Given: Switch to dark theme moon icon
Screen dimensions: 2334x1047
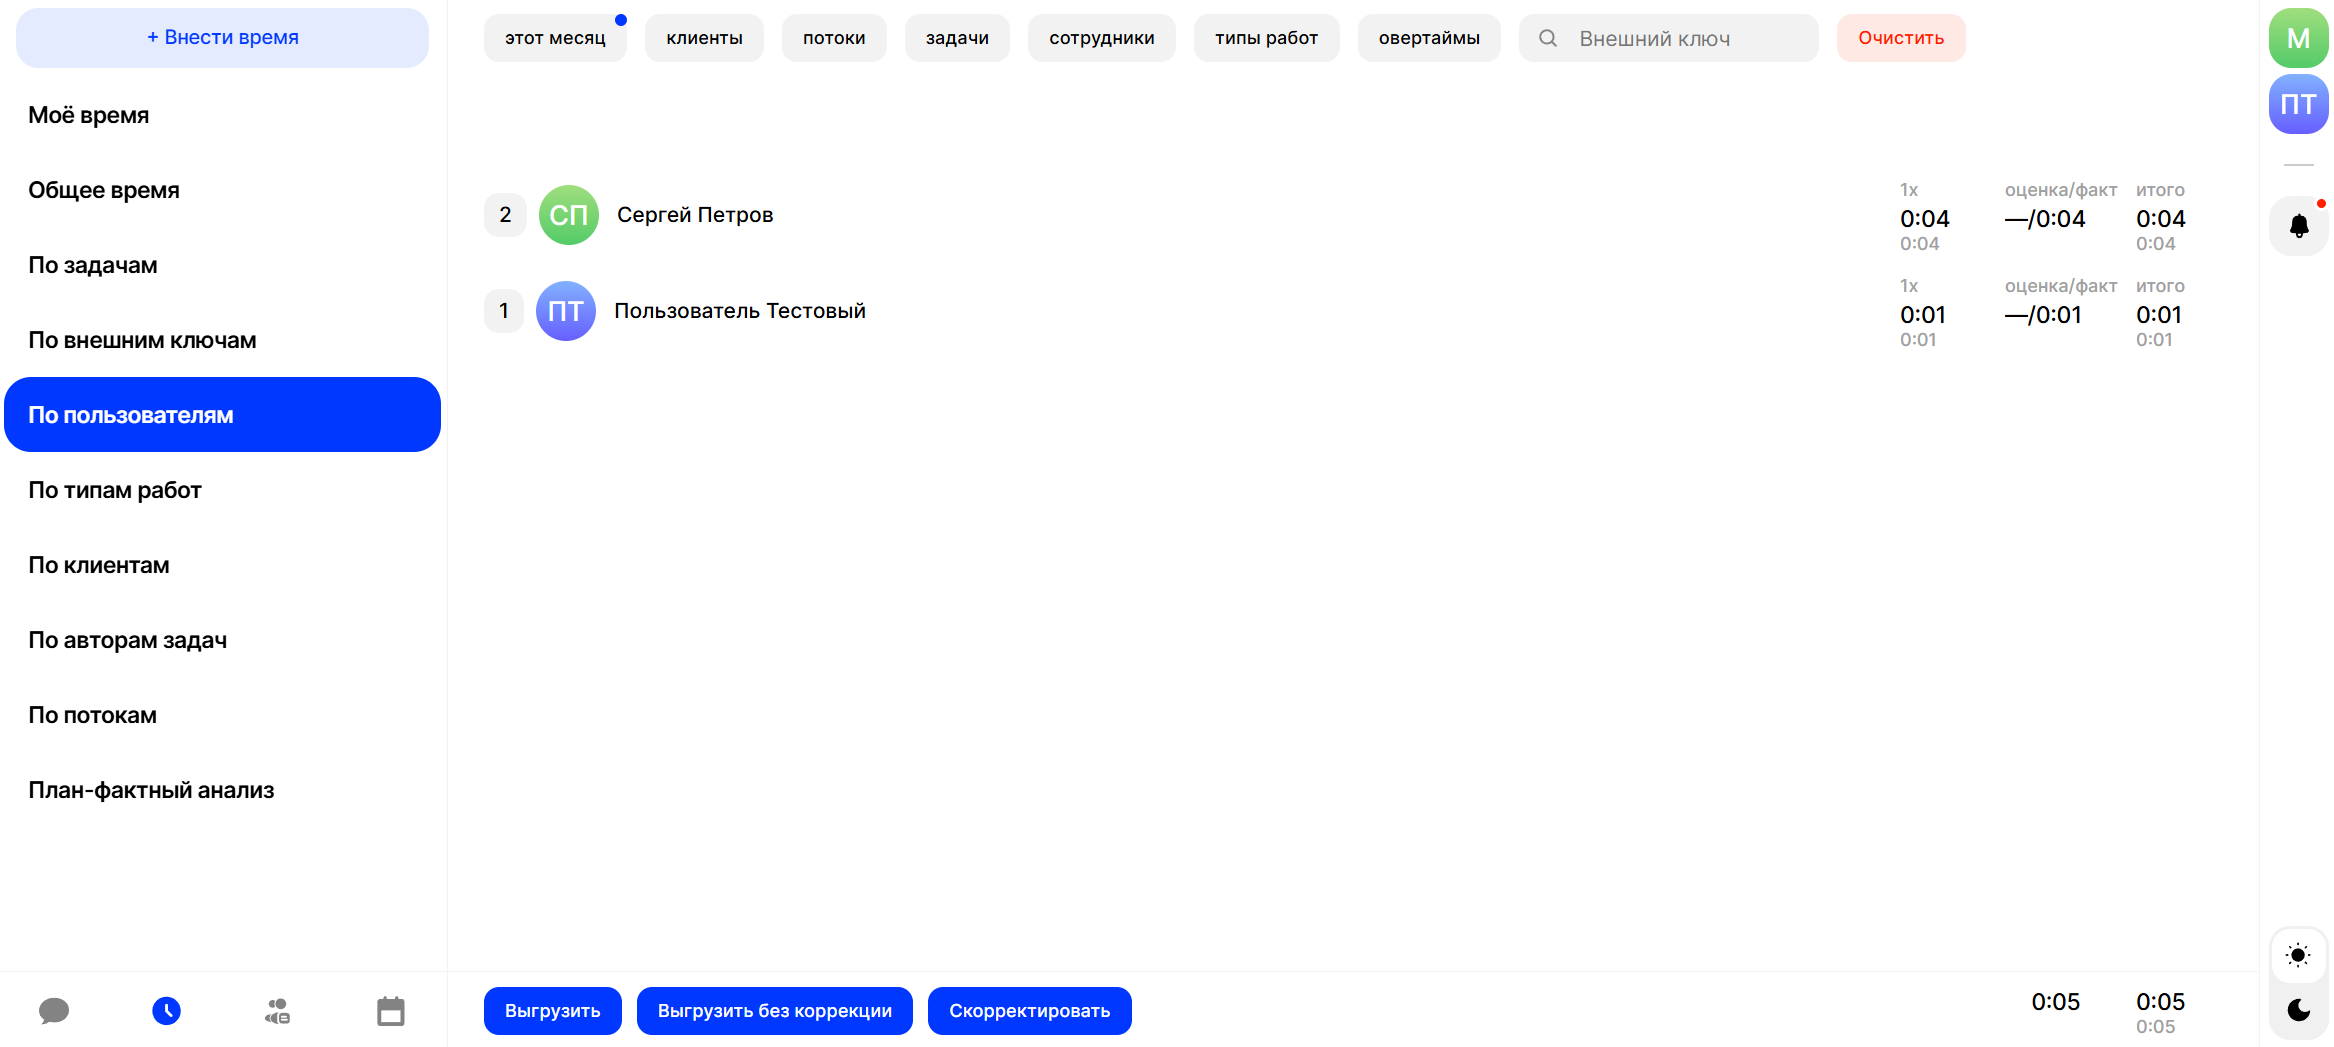Looking at the screenshot, I should pyautogui.click(x=2298, y=1010).
